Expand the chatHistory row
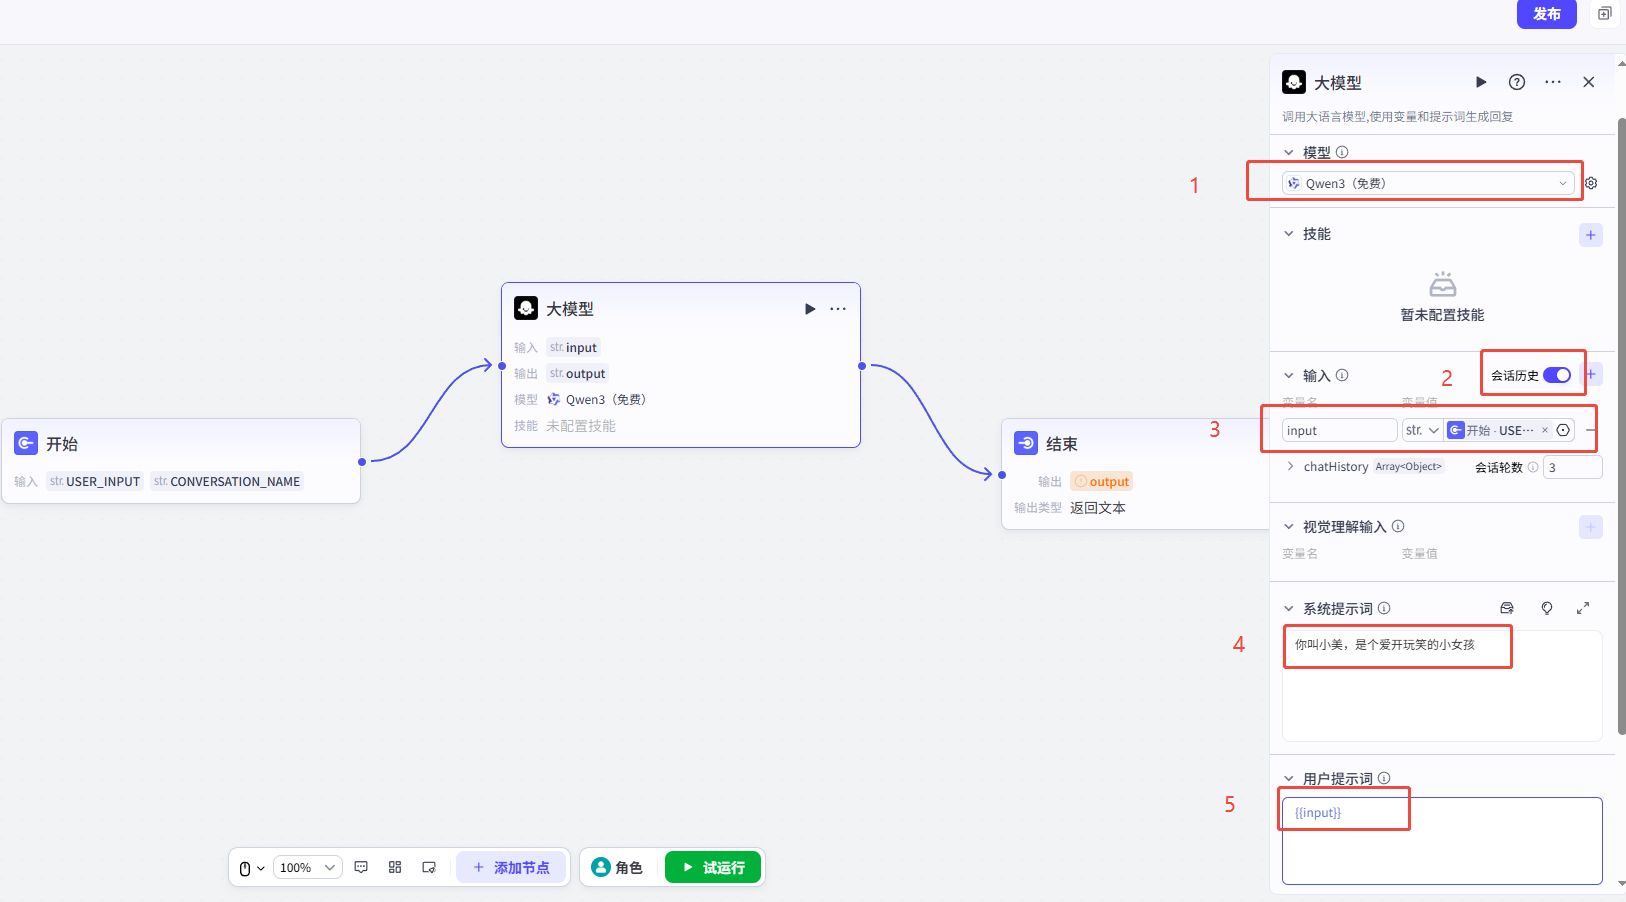This screenshot has height=902, width=1626. pos(1291,466)
